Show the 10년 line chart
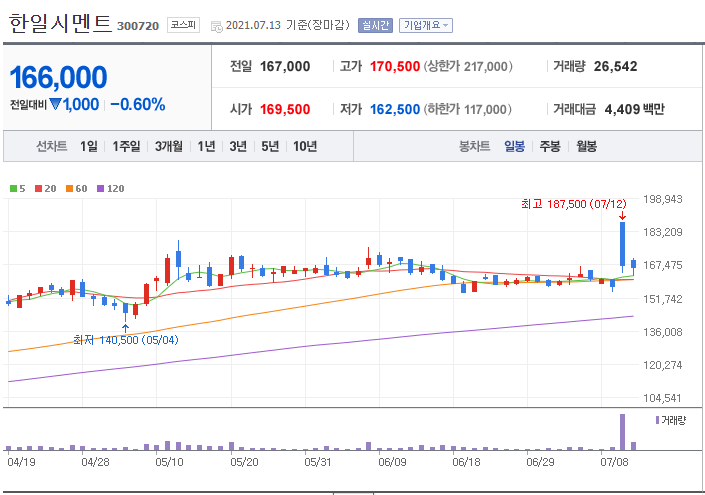The width and height of the screenshot is (705, 495). click(x=305, y=146)
